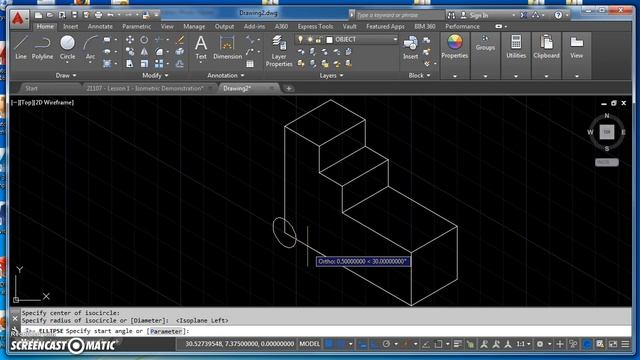Open the OBJECT layer dropdown list
This screenshot has height=360, width=640.
pos(395,39)
